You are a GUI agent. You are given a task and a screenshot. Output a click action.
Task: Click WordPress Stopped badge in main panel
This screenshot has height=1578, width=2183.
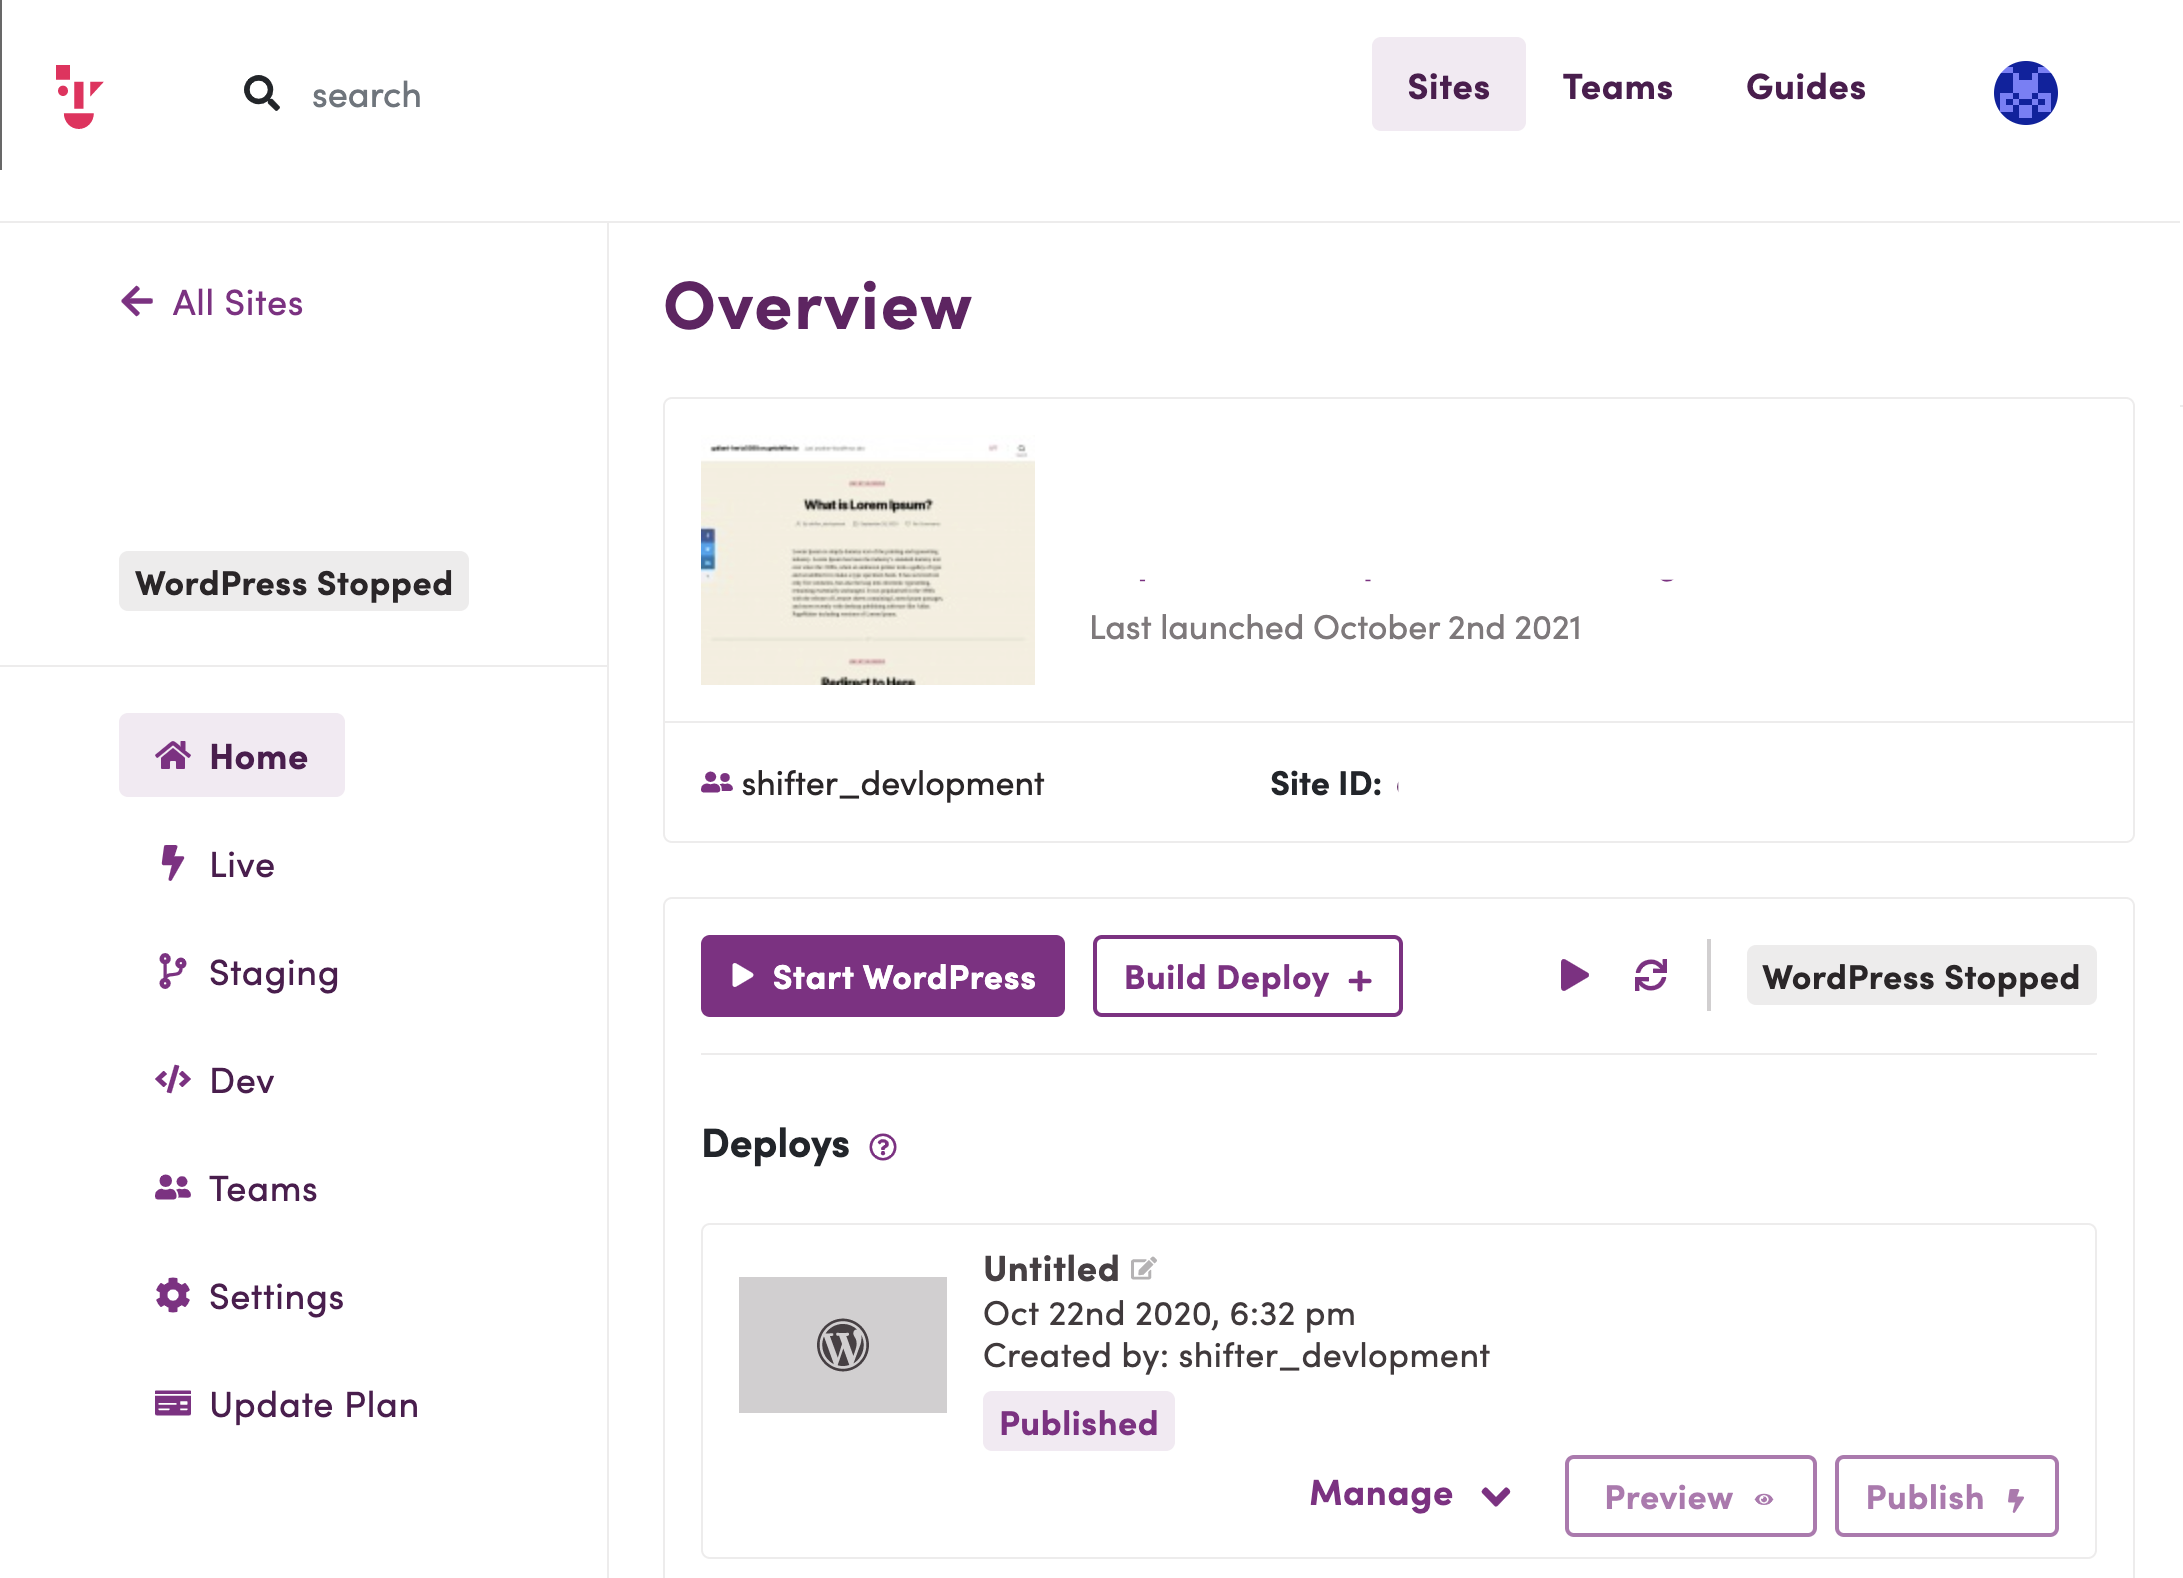pyautogui.click(x=1921, y=976)
